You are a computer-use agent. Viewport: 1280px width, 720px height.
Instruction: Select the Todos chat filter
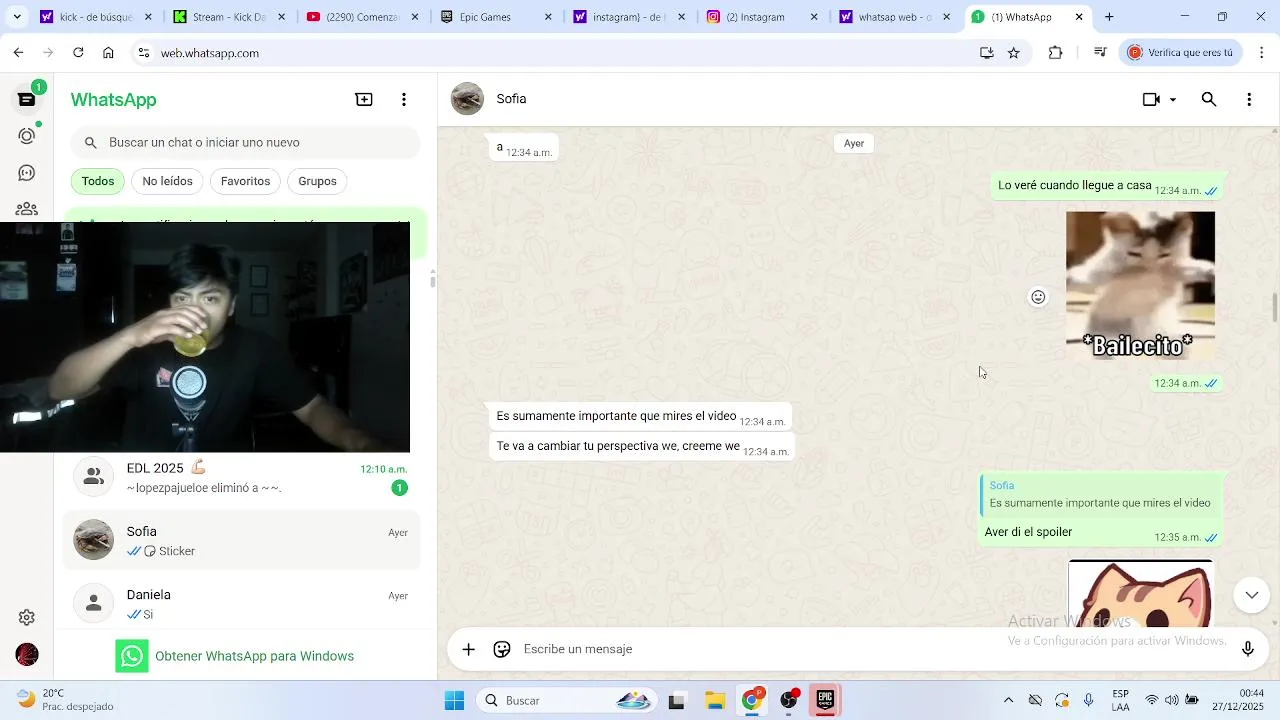[x=98, y=181]
